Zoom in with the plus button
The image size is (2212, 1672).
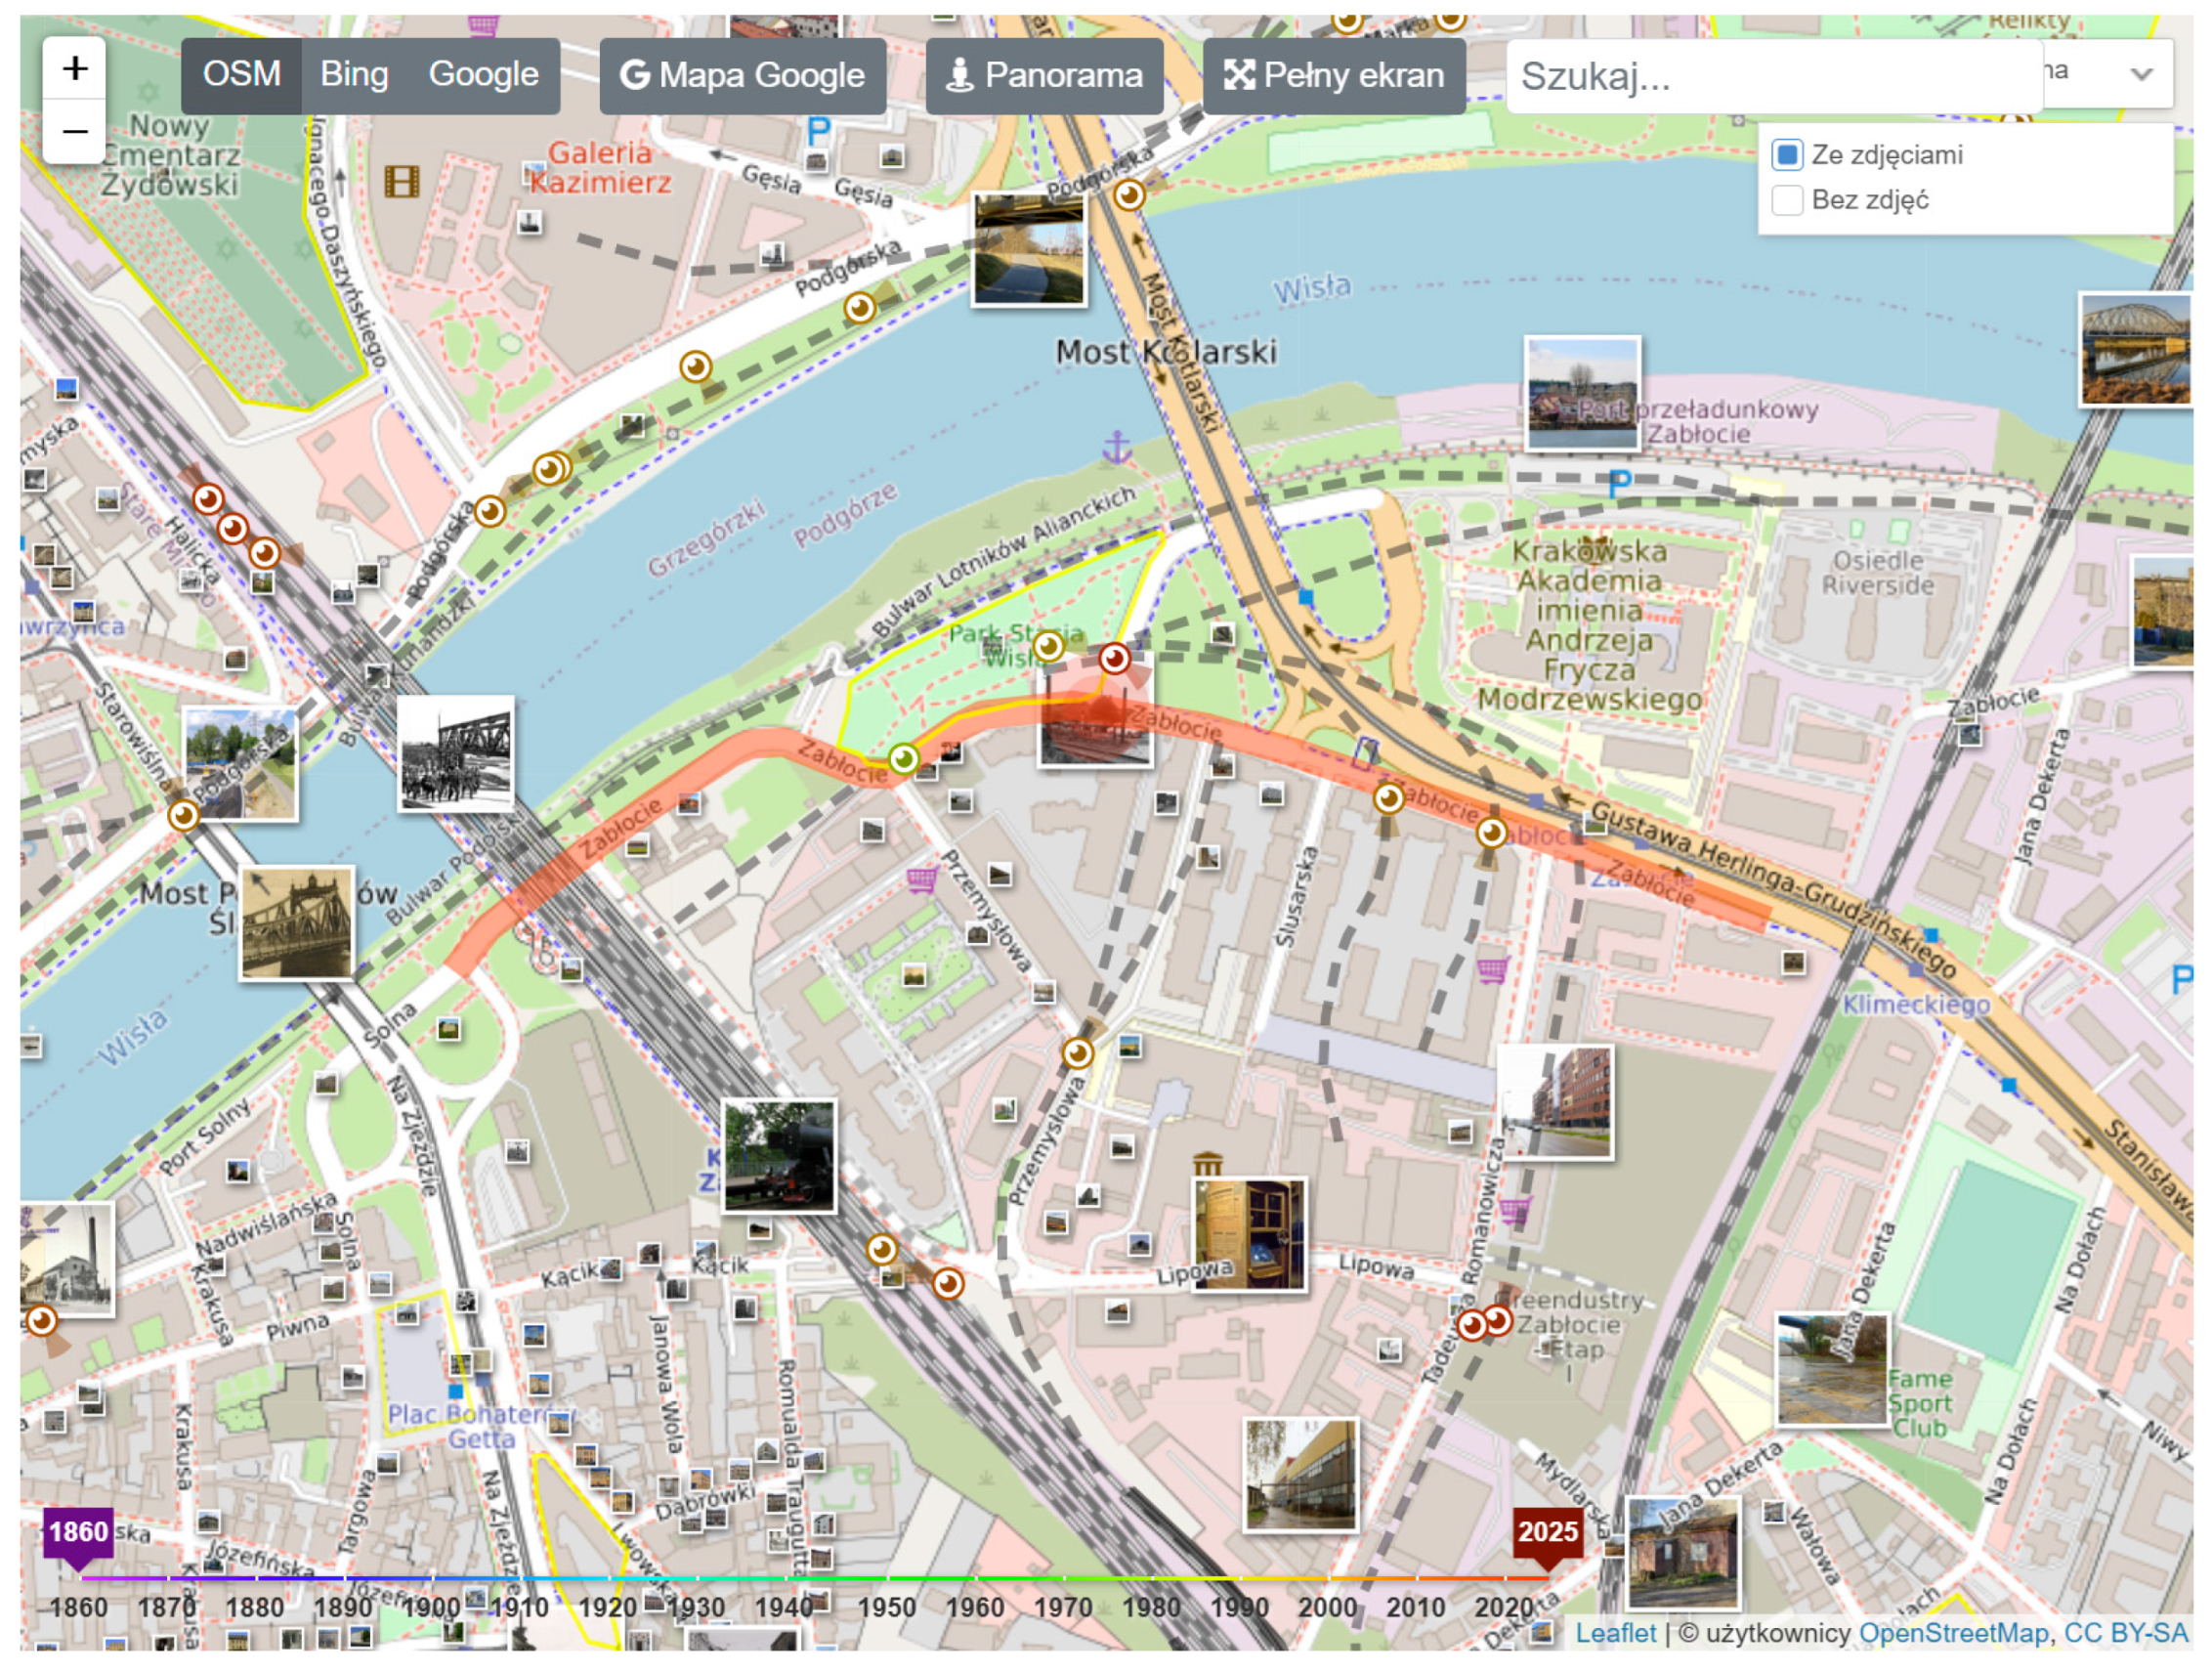point(74,69)
